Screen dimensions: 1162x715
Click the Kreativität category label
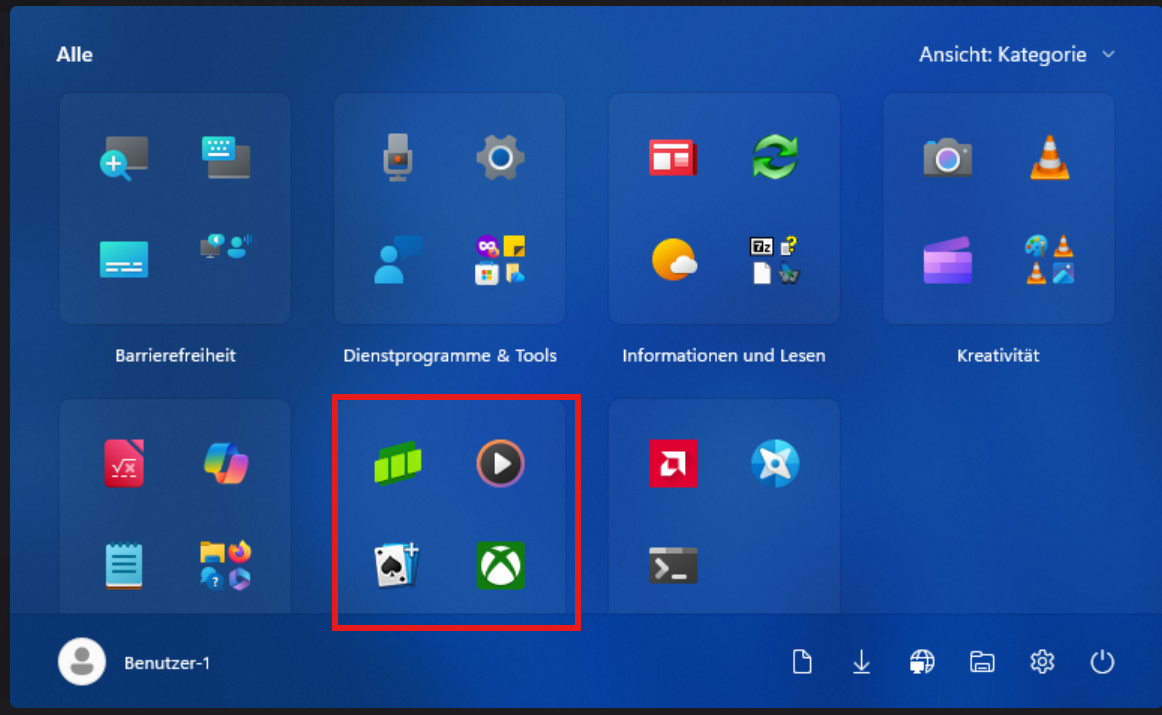998,356
